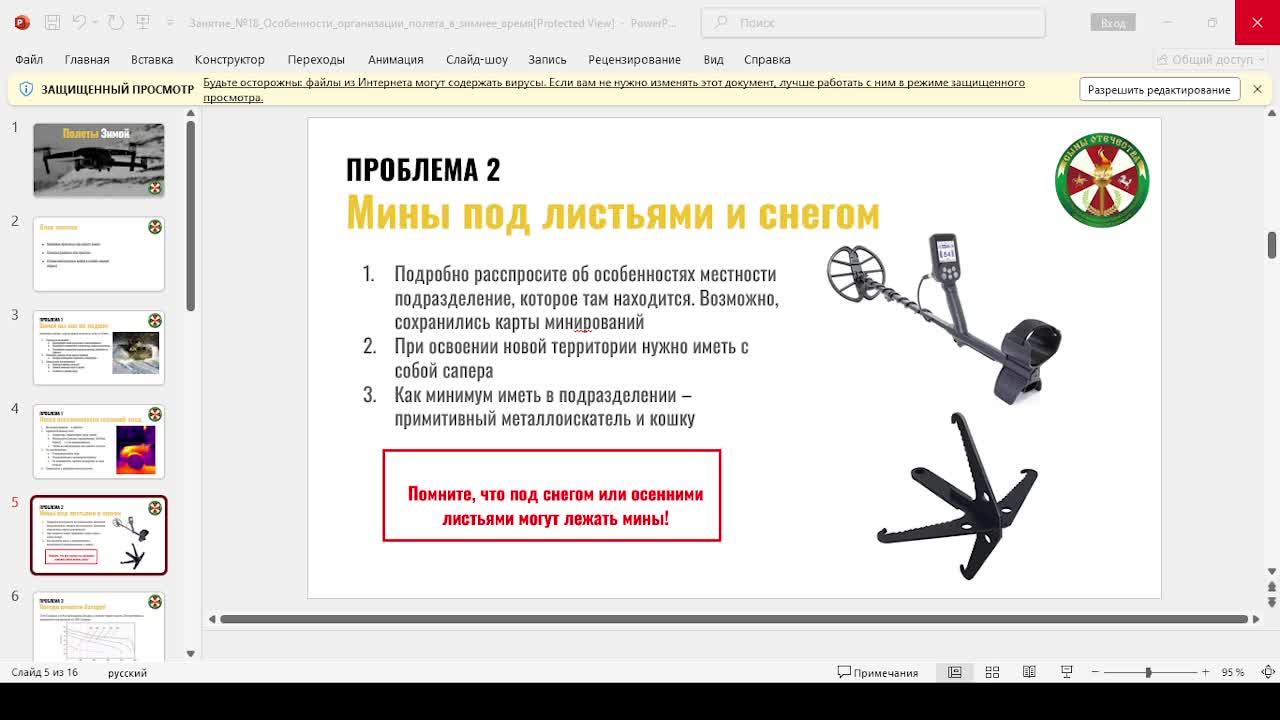The width and height of the screenshot is (1280, 720).
Task: Start slideshow from beginning toolbar icon
Action: coord(144,22)
